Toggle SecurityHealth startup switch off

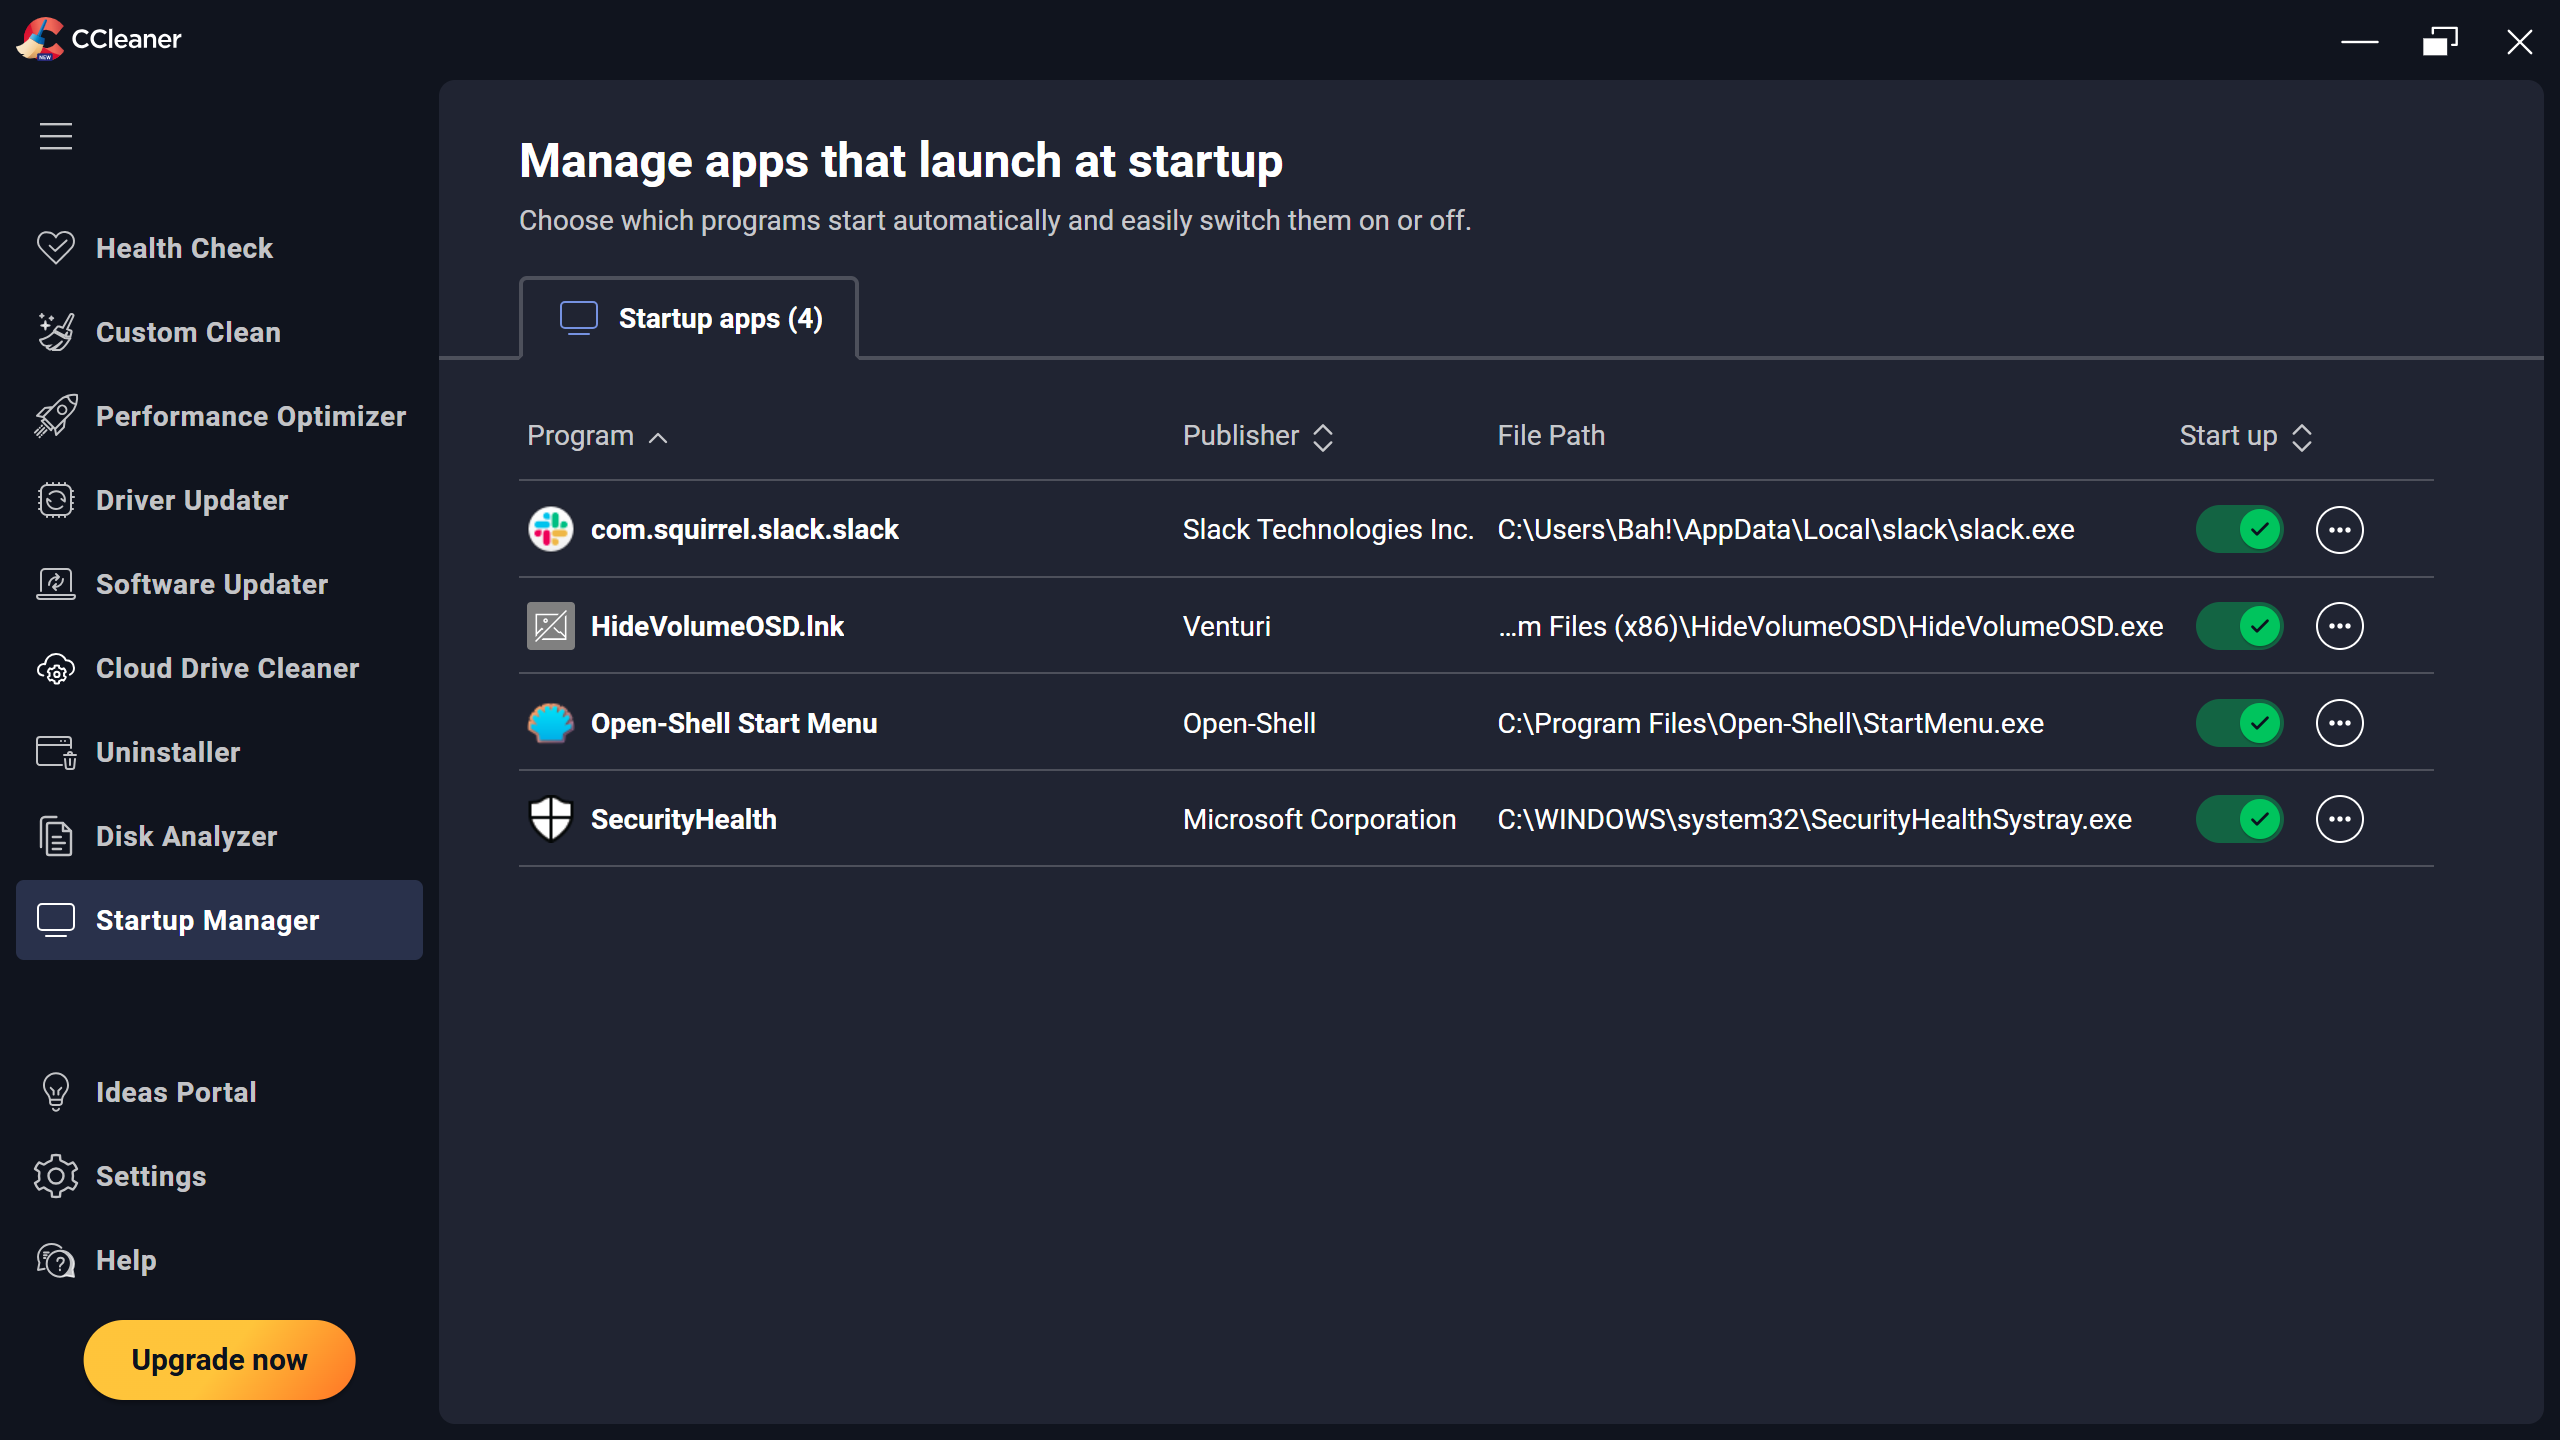(2239, 819)
